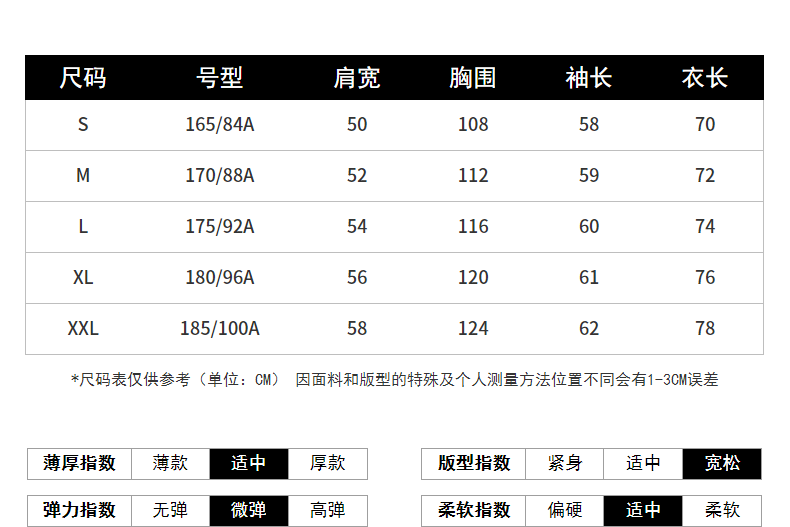Click the 175/92A cell
The image size is (790, 527).
tap(220, 226)
